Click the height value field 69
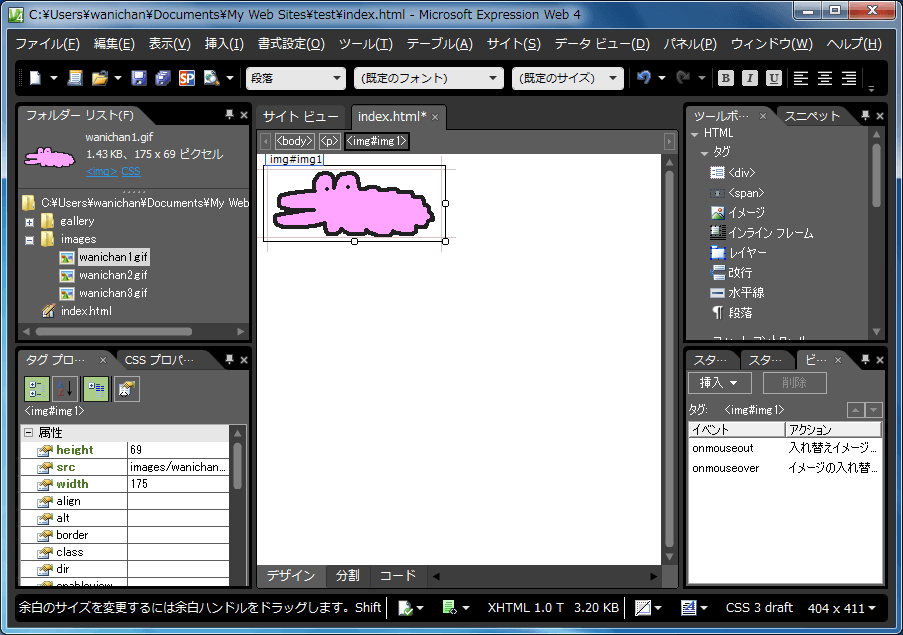 tap(178, 450)
